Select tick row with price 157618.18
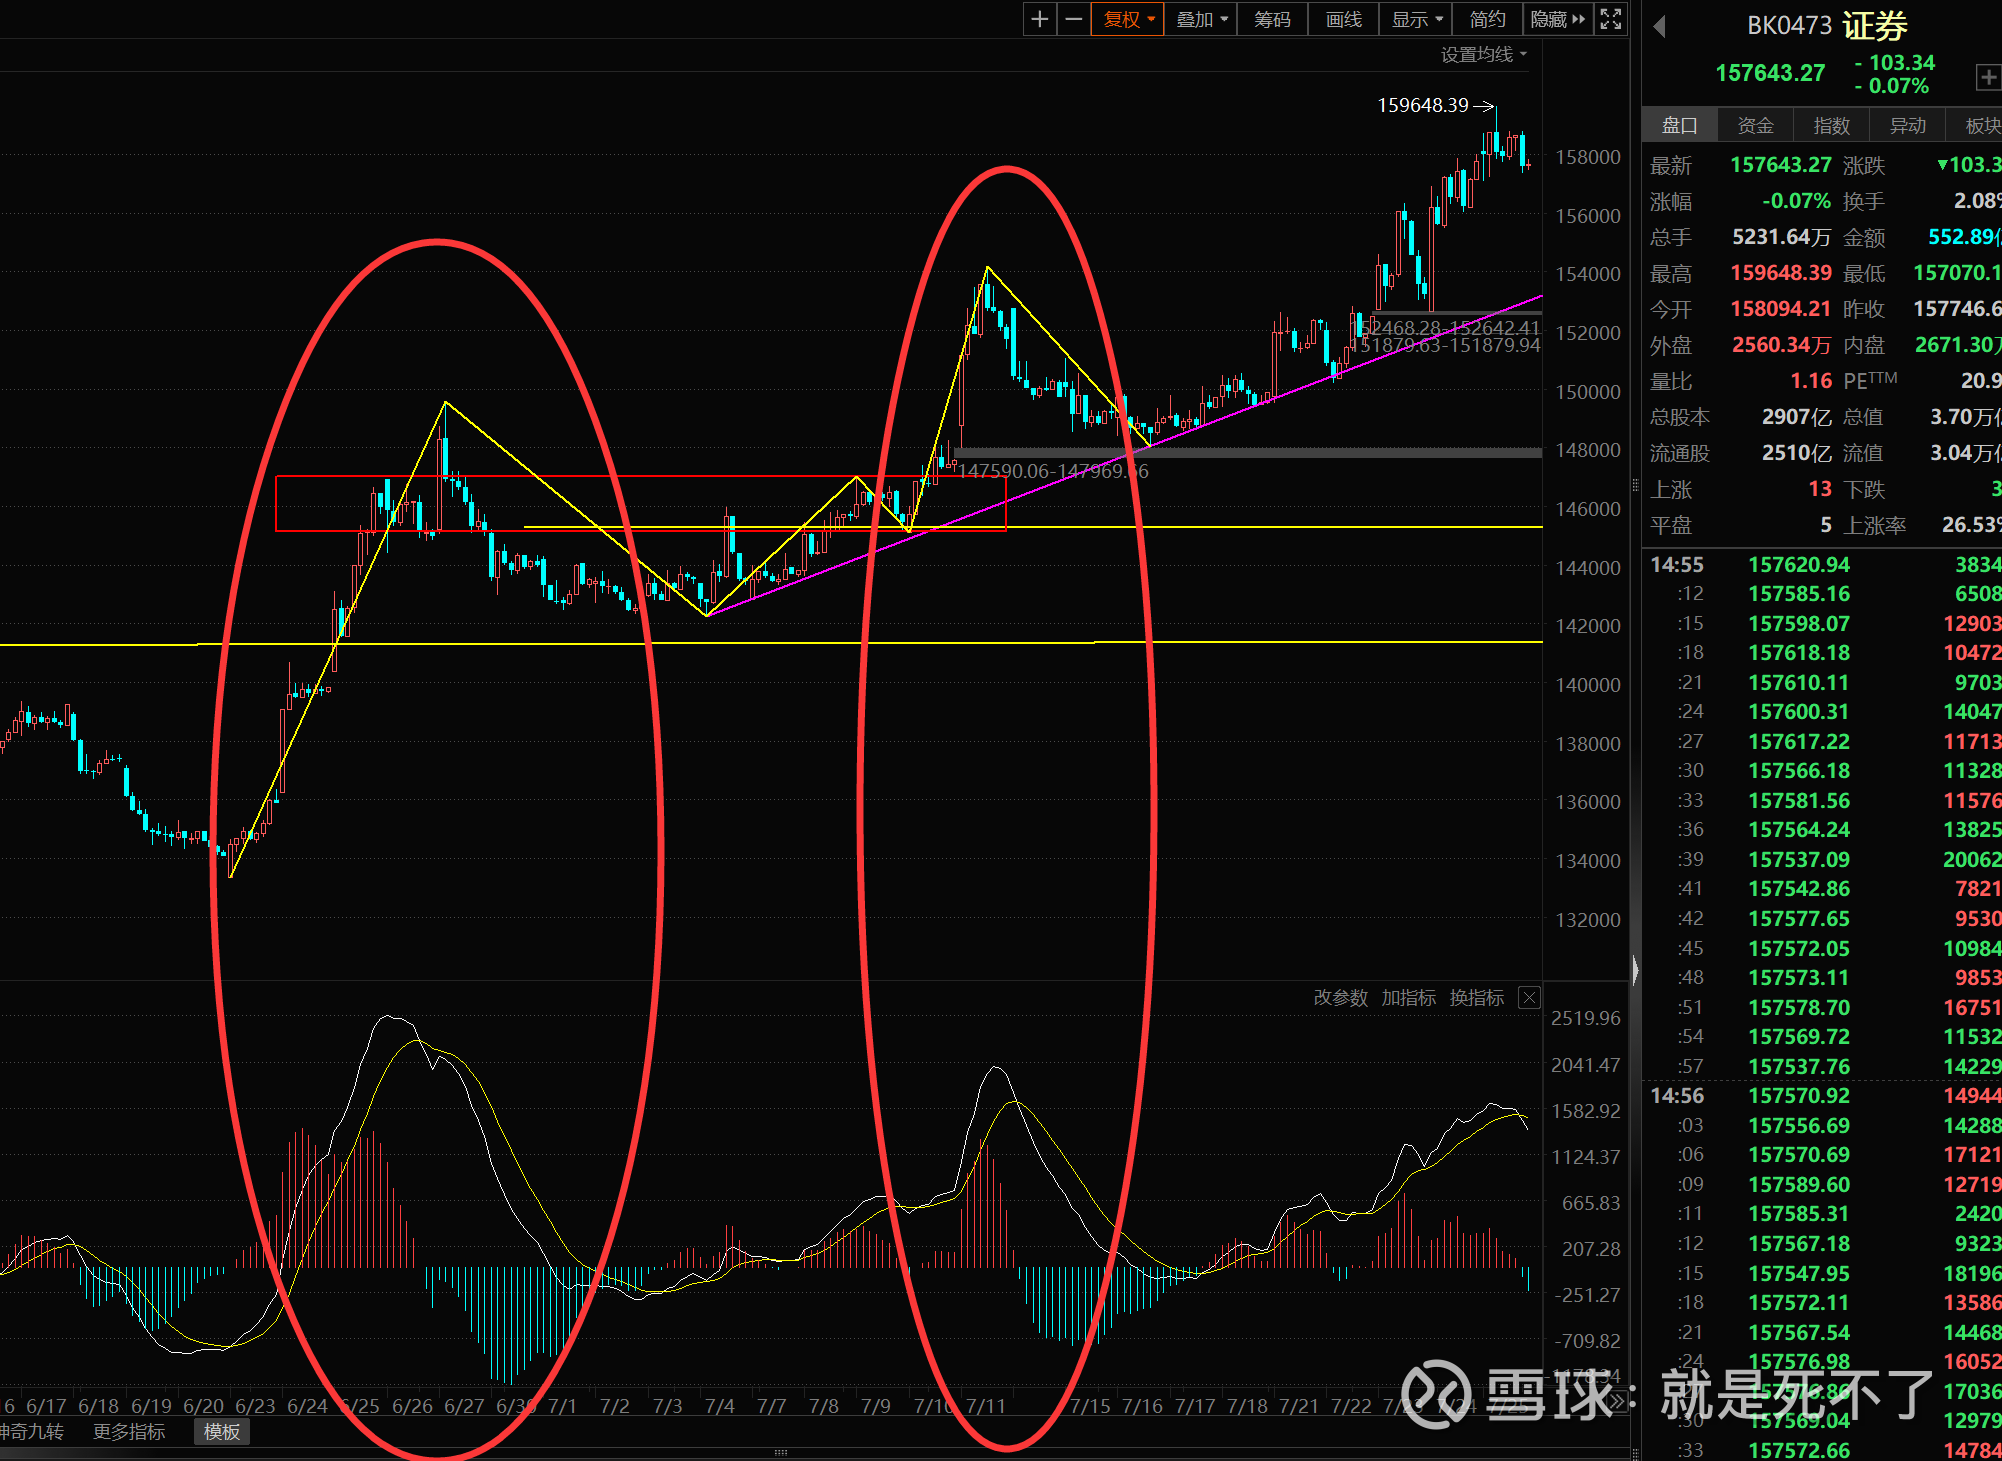 (x=1822, y=653)
